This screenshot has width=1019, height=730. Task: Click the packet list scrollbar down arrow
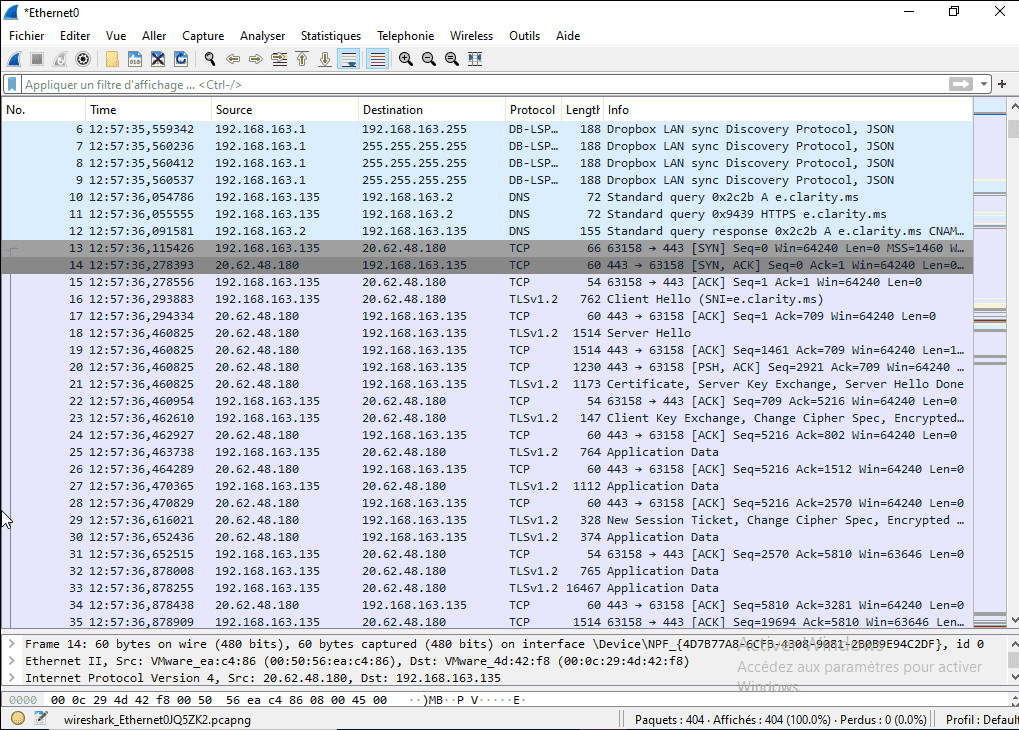coord(1013,620)
